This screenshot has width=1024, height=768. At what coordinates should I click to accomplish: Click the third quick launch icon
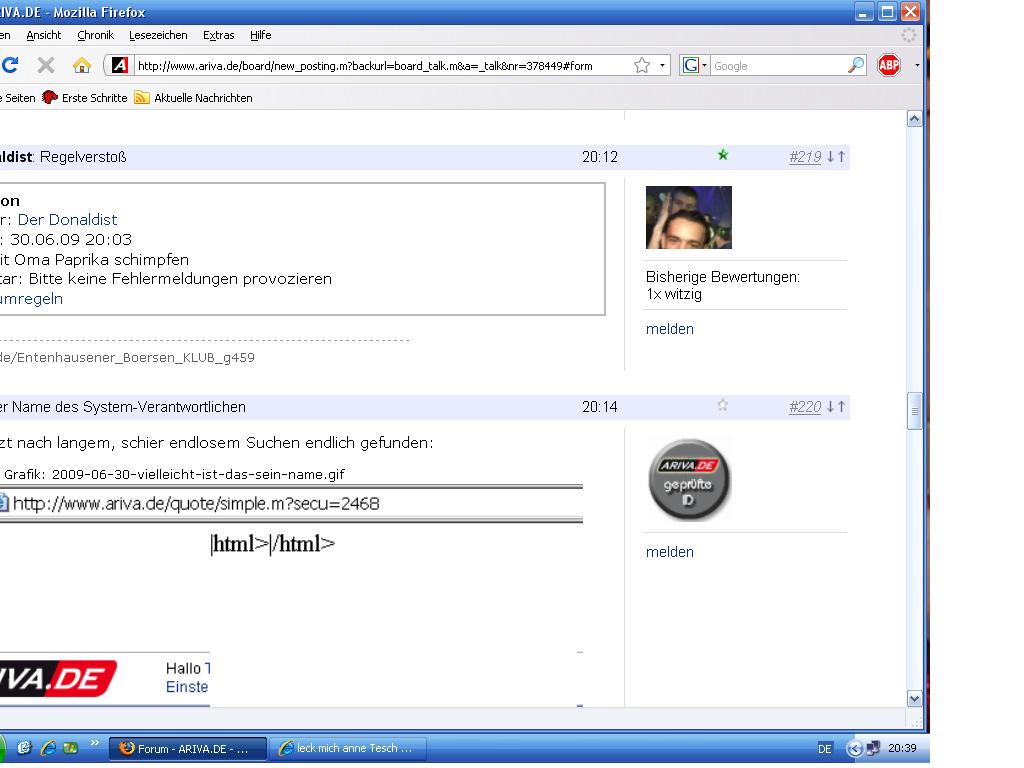click(71, 748)
